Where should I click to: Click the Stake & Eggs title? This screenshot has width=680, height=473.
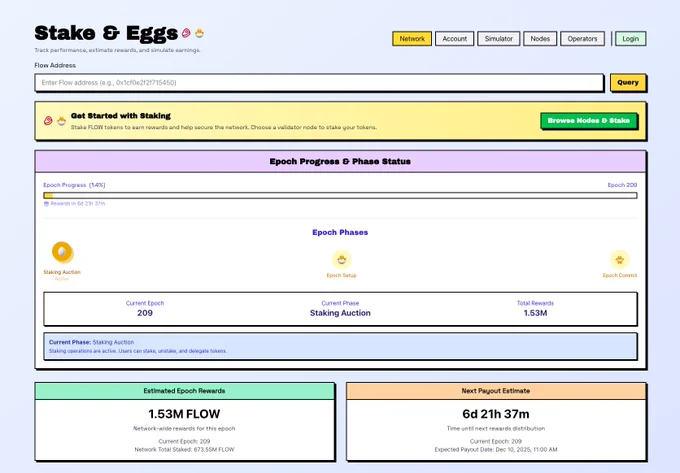pos(106,33)
